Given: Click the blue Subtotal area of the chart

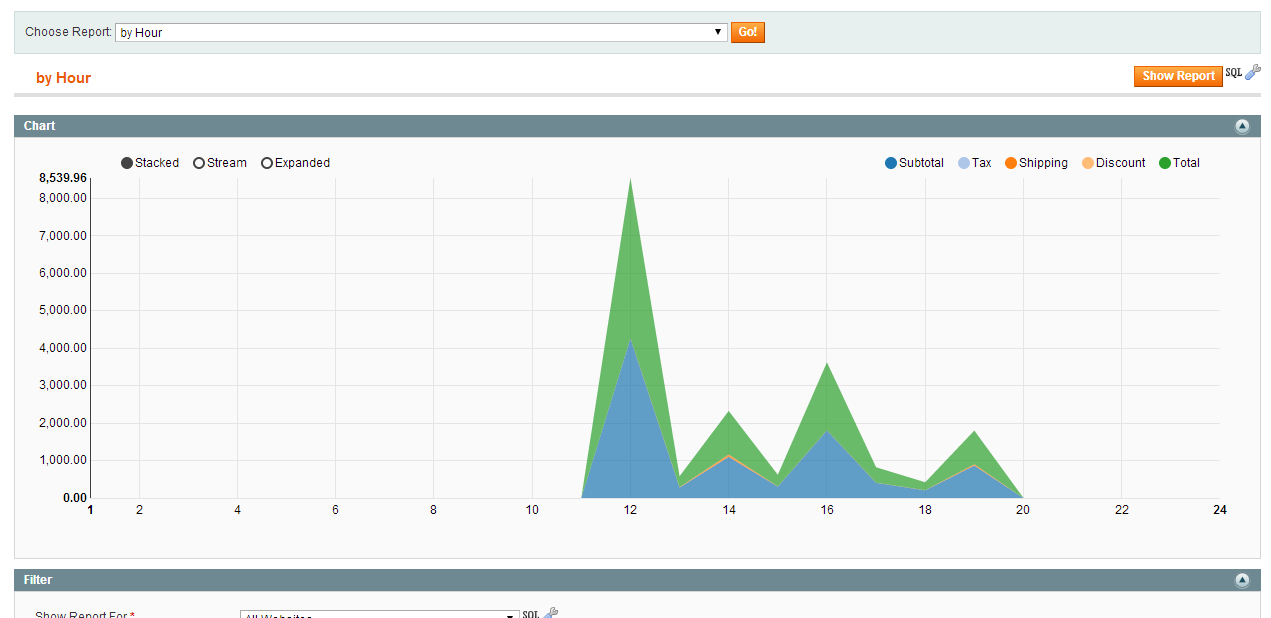Looking at the screenshot, I should 630,430.
